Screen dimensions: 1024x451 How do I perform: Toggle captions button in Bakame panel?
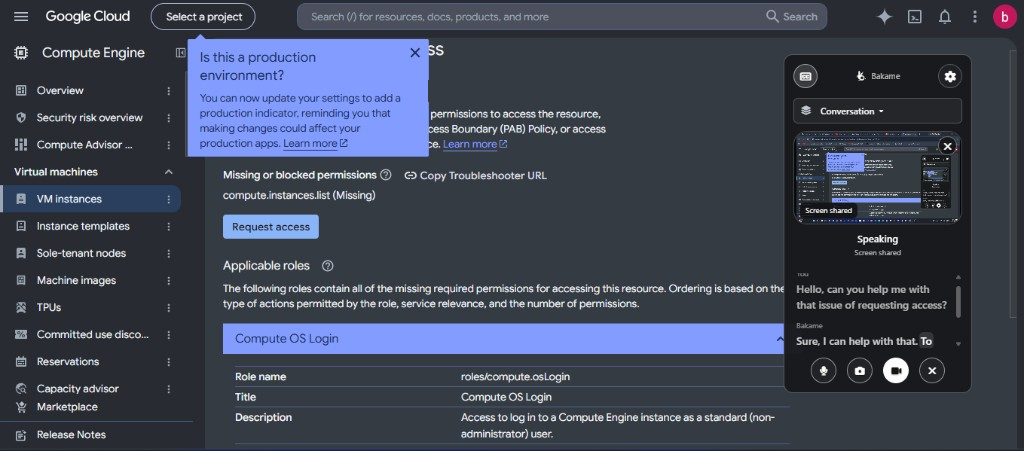806,76
